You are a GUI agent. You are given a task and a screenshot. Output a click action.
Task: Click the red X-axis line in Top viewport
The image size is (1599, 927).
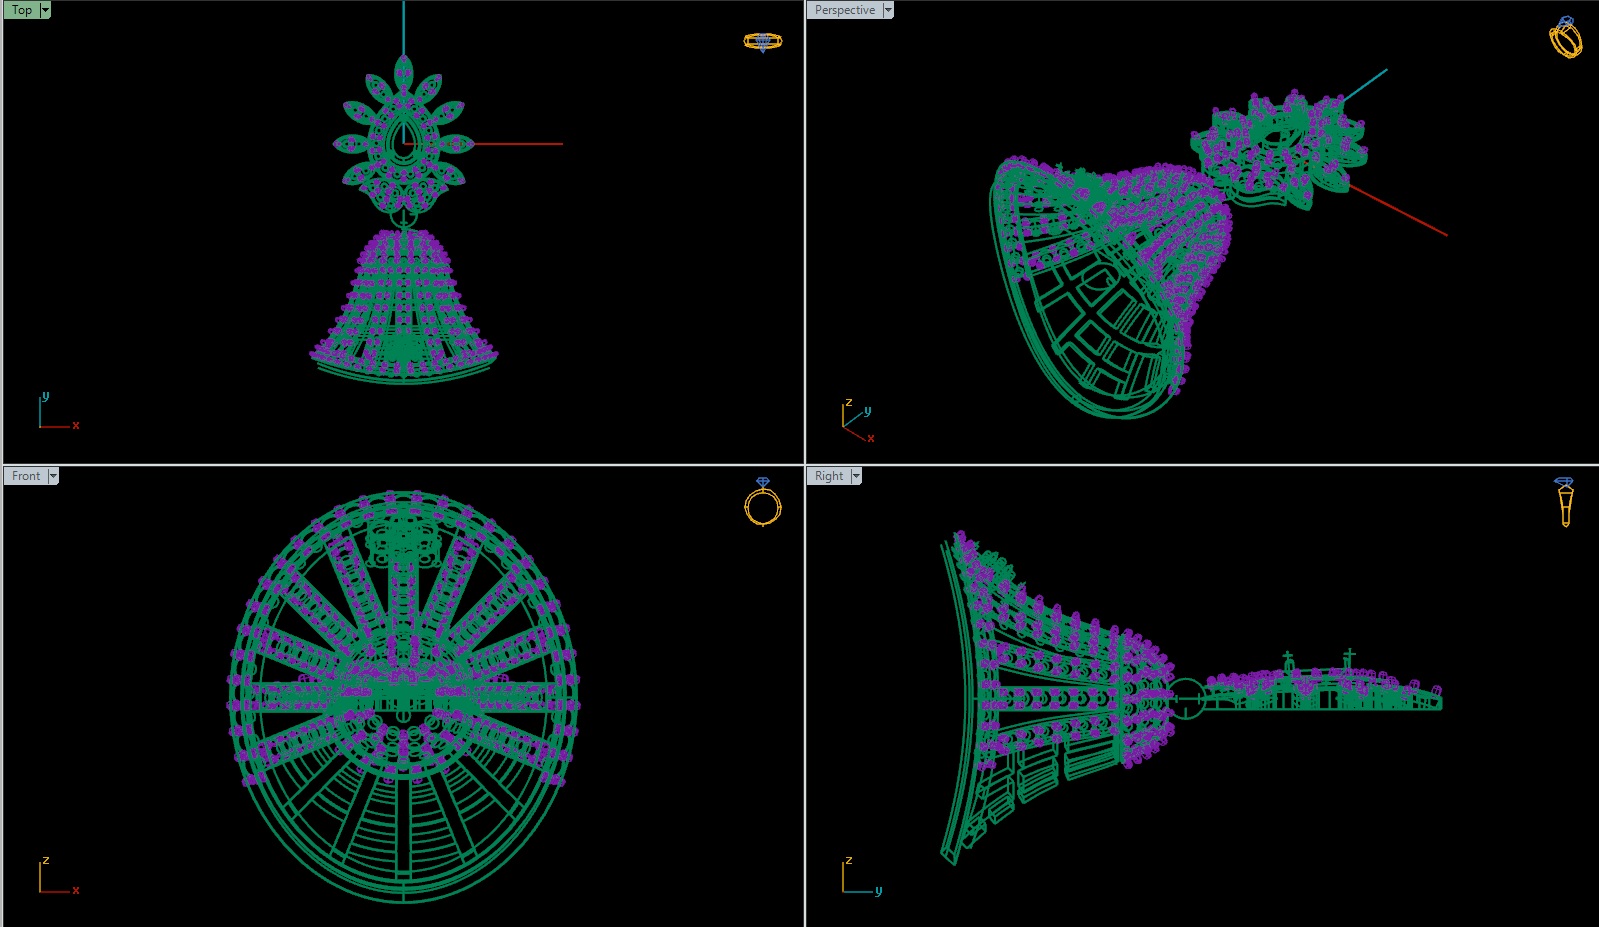pos(518,144)
